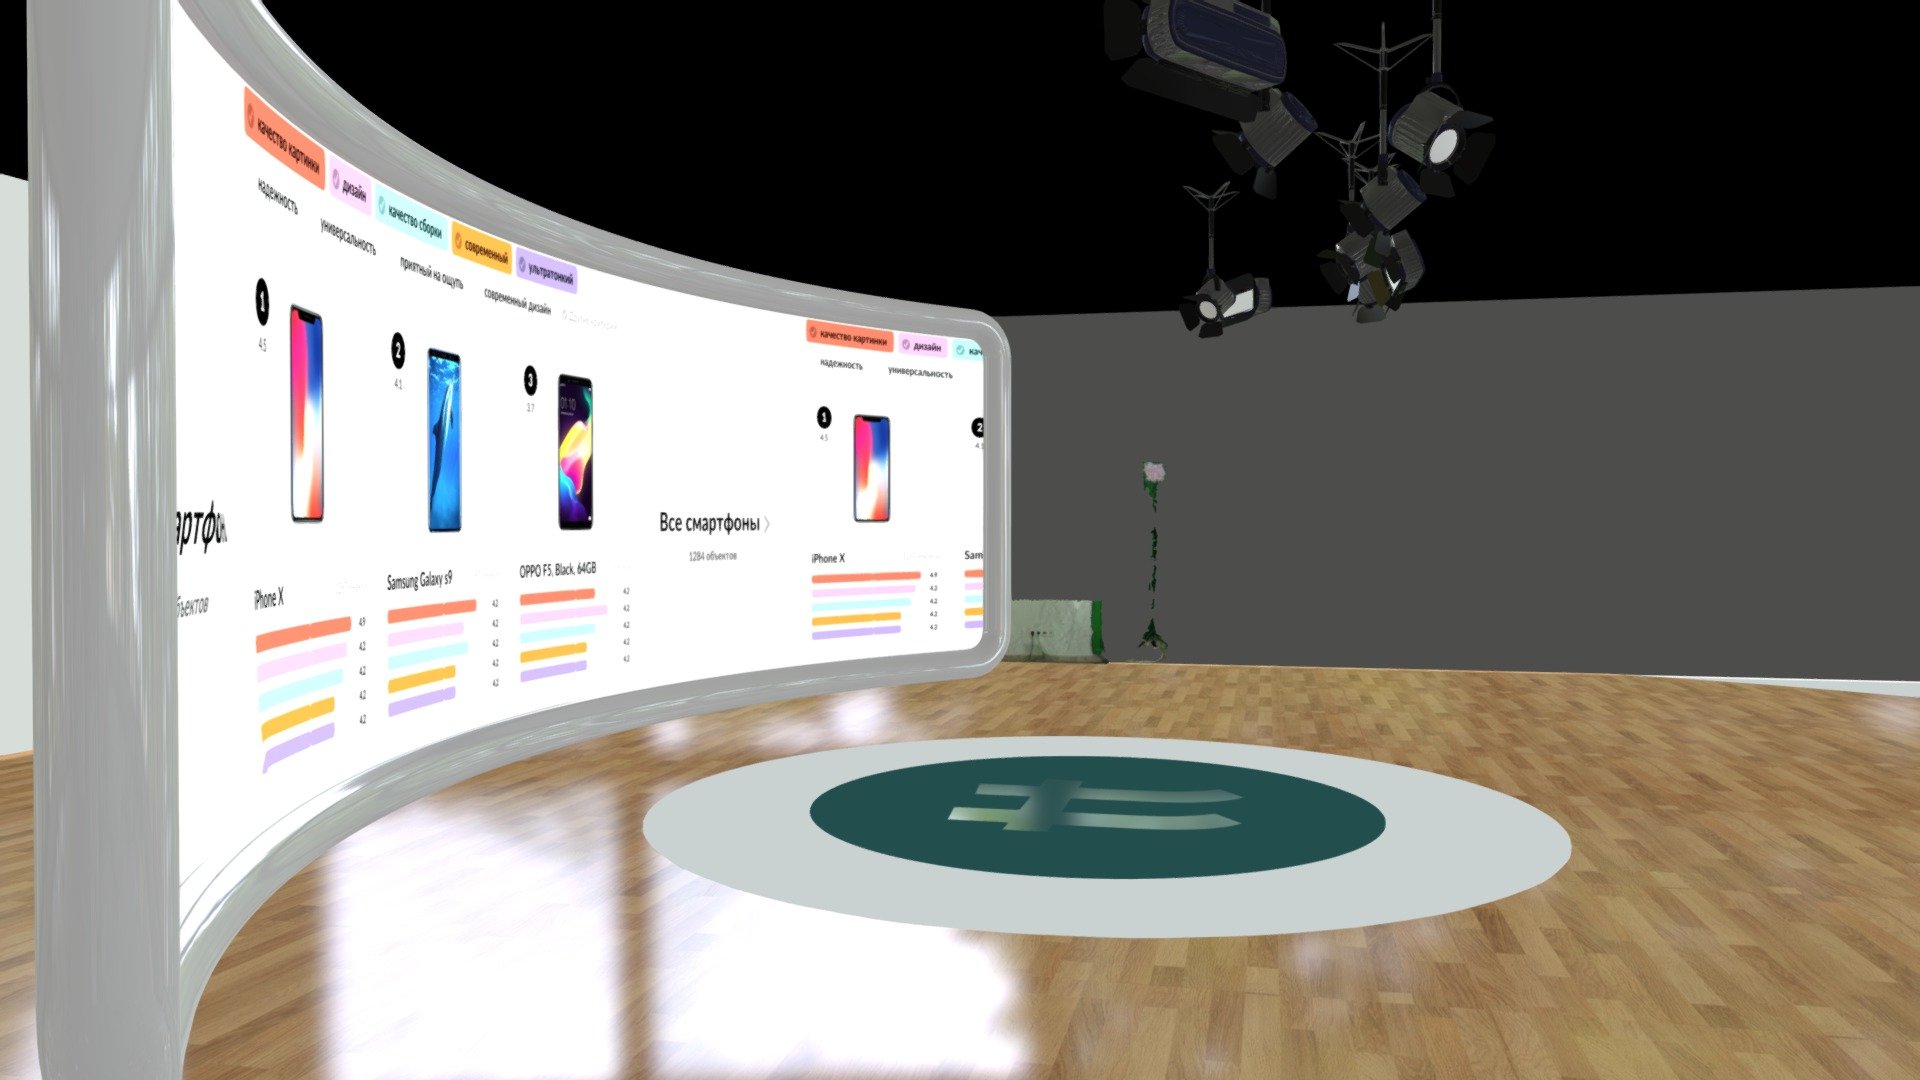The height and width of the screenshot is (1080, 1920).
Task: Click rank badge 1 beside left iPhone X
Action: (x=263, y=301)
